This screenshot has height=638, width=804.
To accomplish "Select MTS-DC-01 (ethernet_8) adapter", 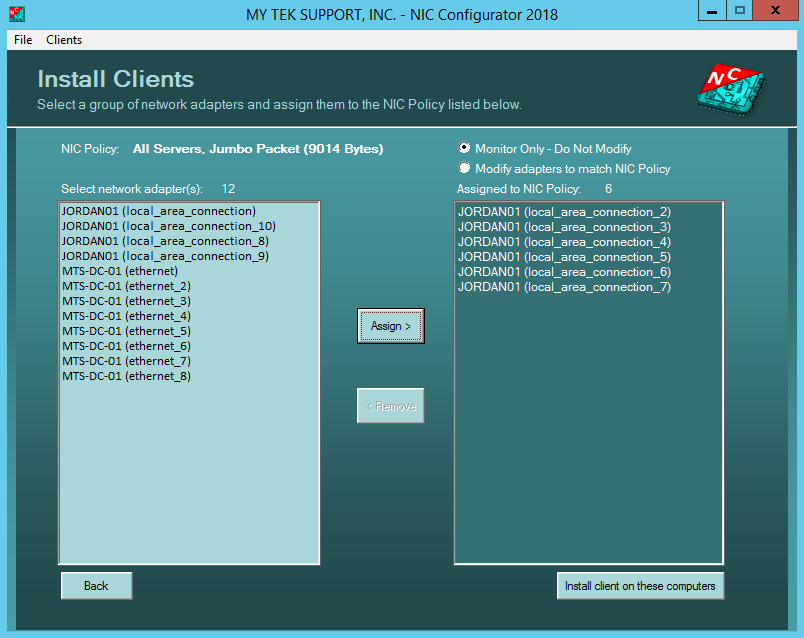I will click(125, 376).
